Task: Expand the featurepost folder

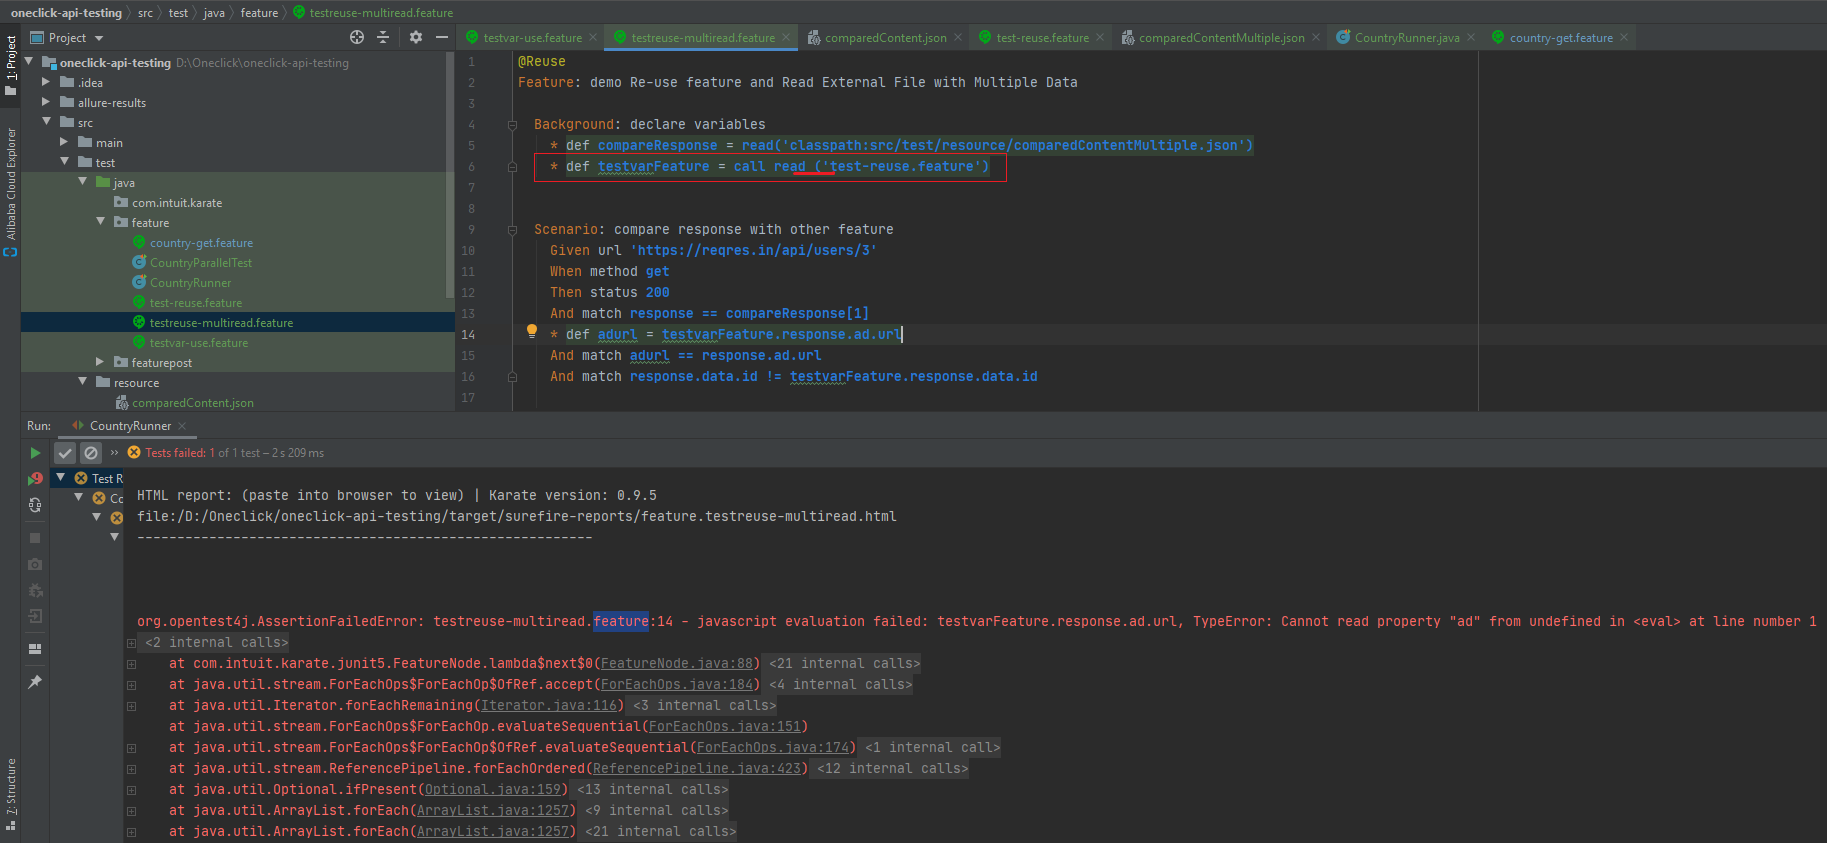Action: (x=100, y=362)
